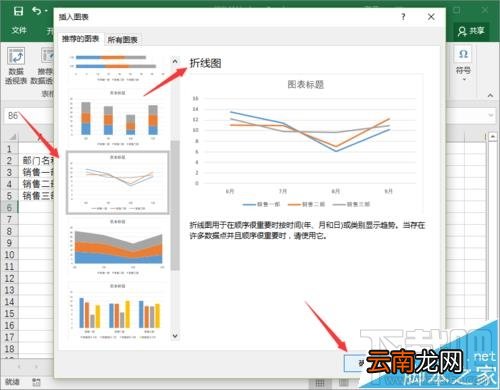Image resolution: width=500 pixels, height=390 pixels.
Task: Select the stacked bar chart thumbnail
Action: point(117,68)
